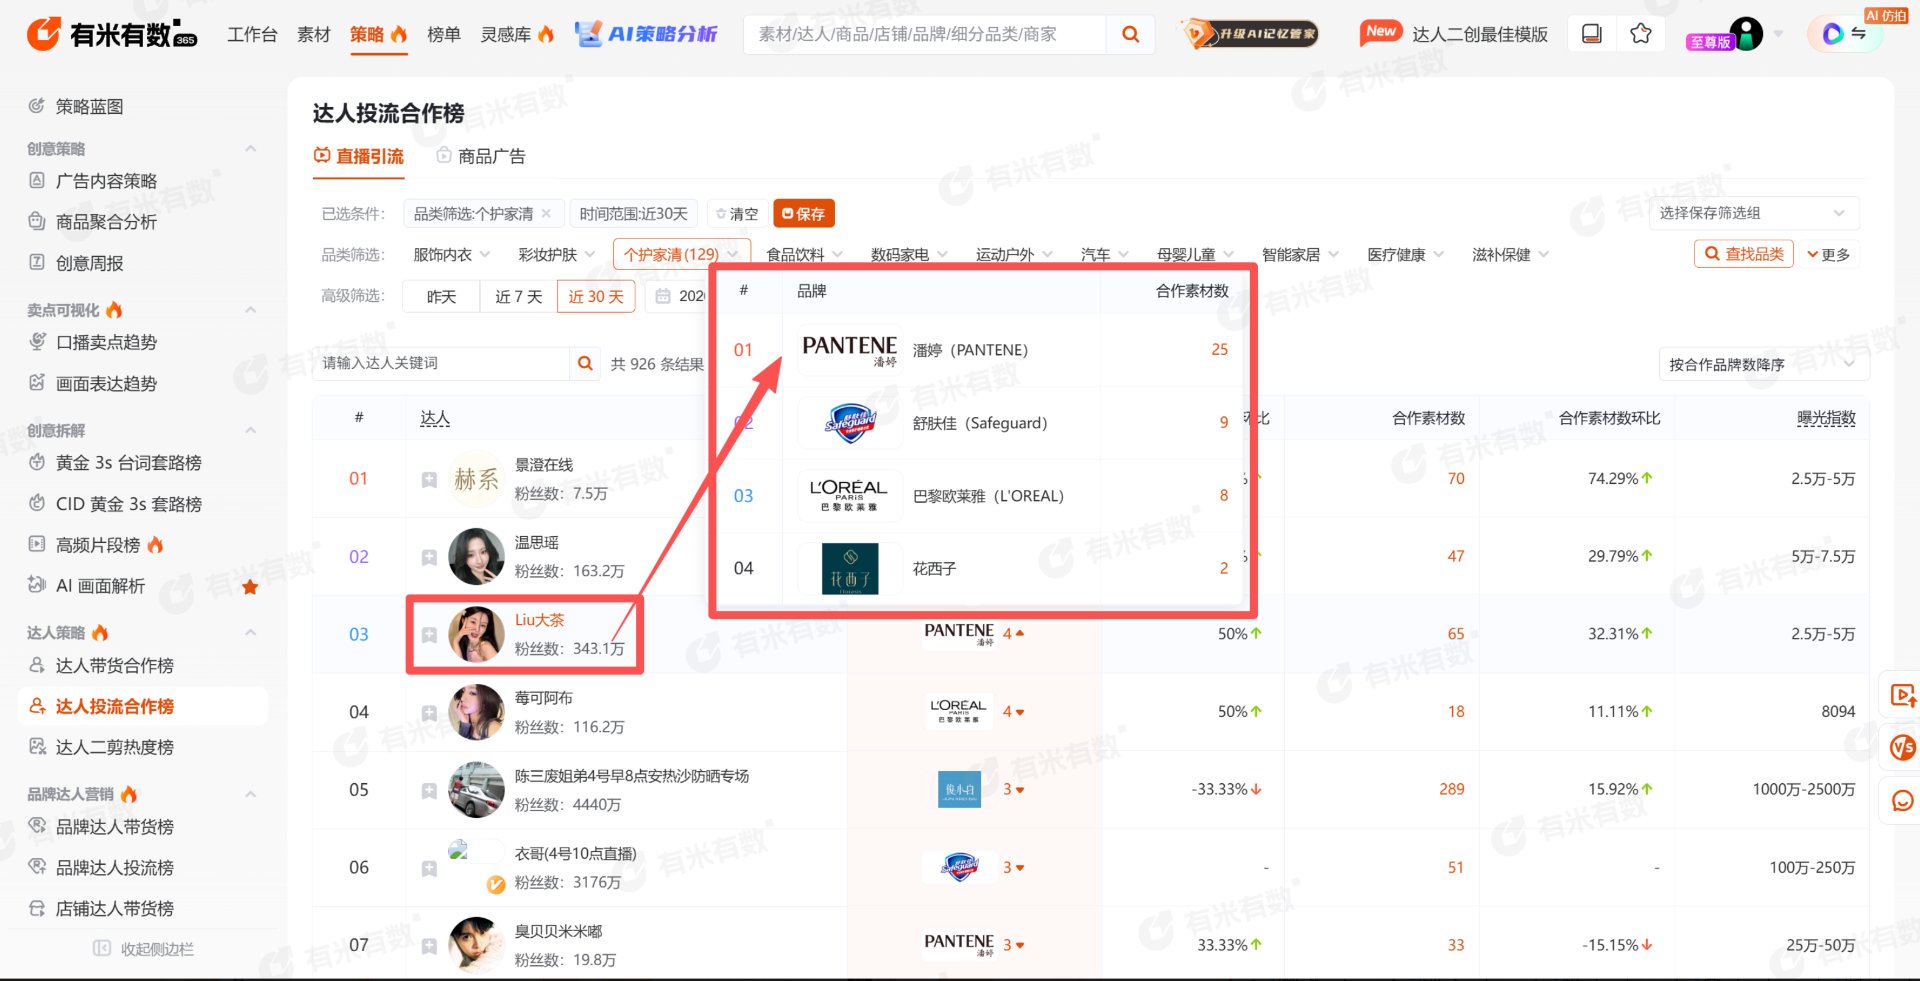
Task: Expand the 服饰内衣 category dropdown
Action: [451, 254]
